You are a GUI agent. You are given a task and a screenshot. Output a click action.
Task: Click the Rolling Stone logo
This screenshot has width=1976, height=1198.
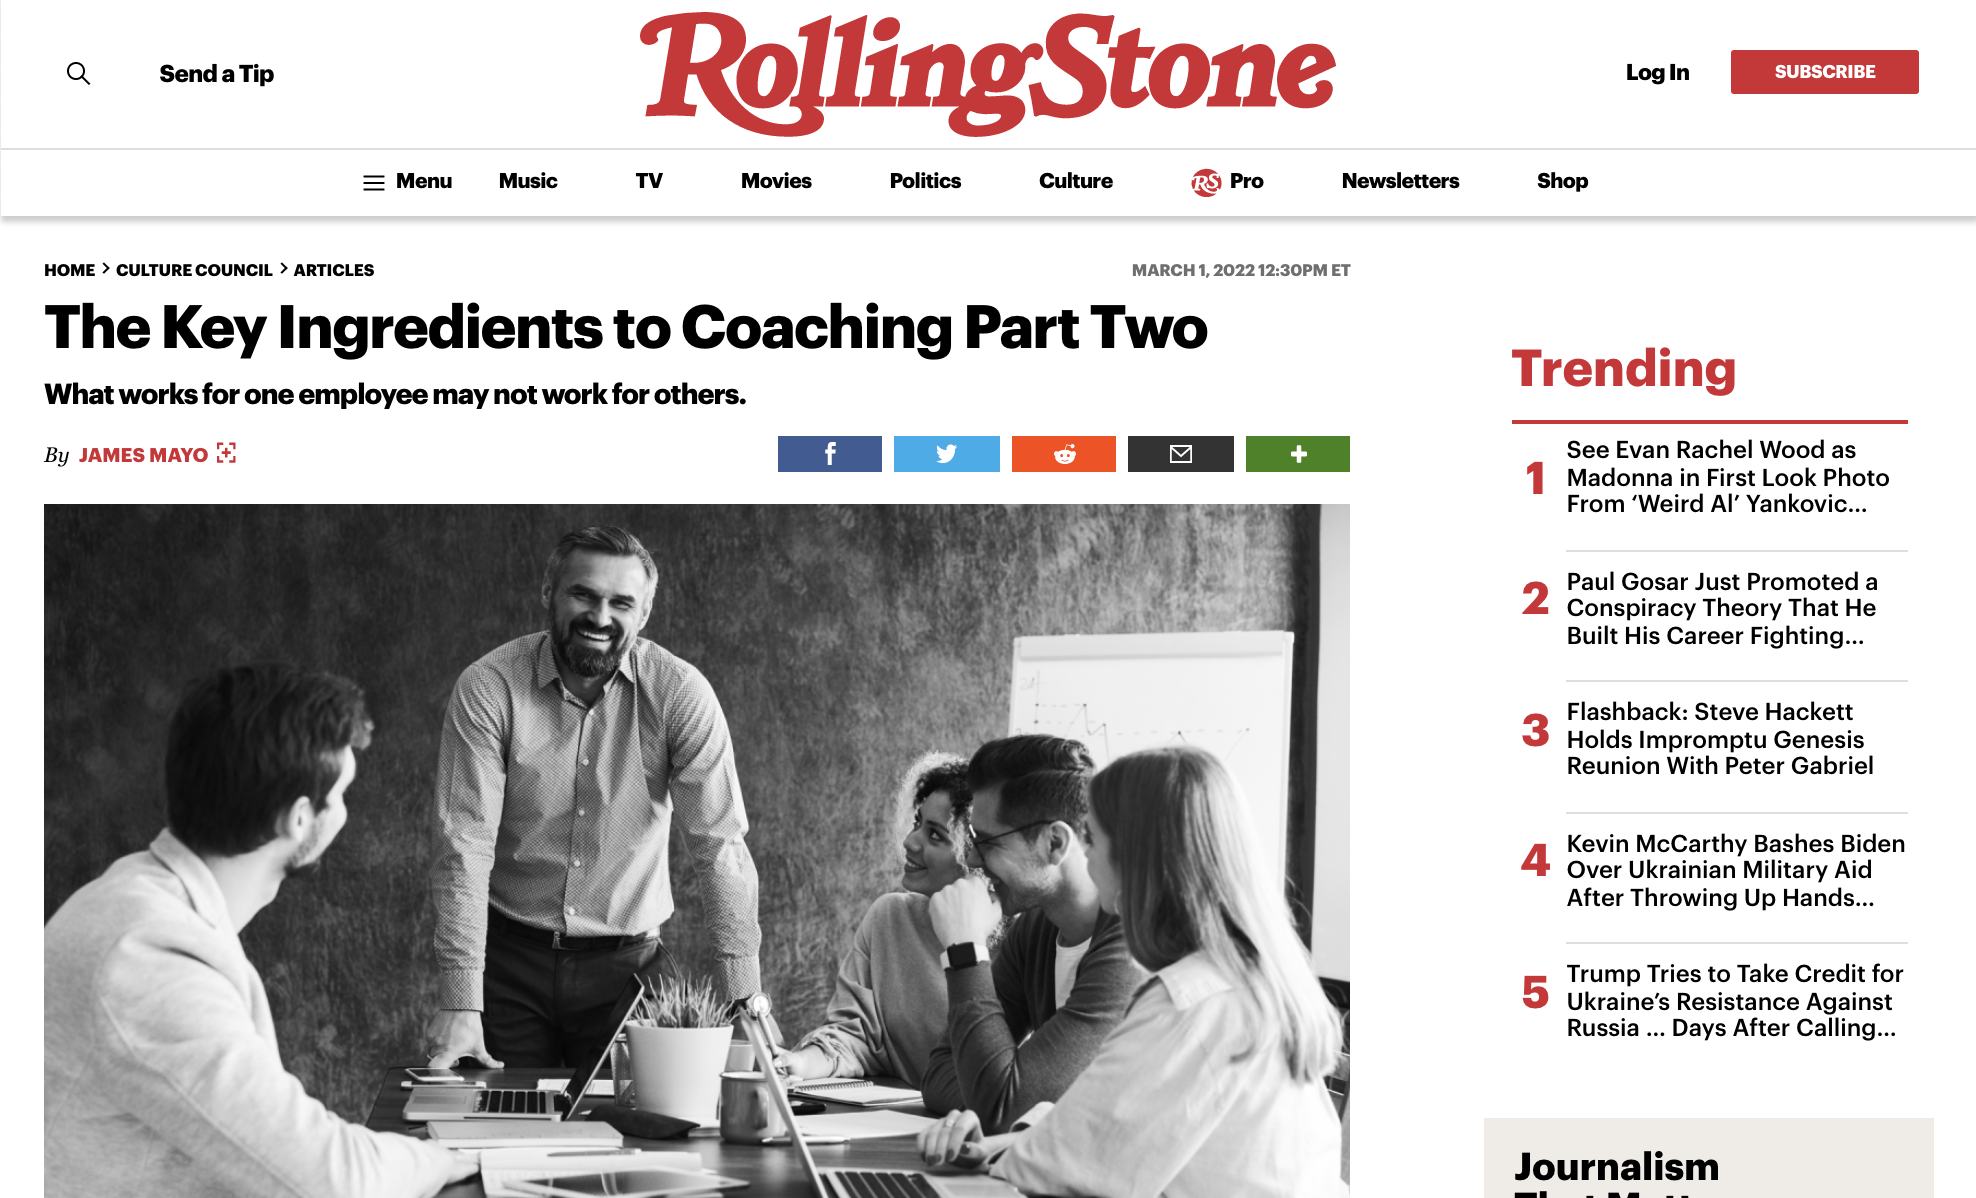[988, 74]
